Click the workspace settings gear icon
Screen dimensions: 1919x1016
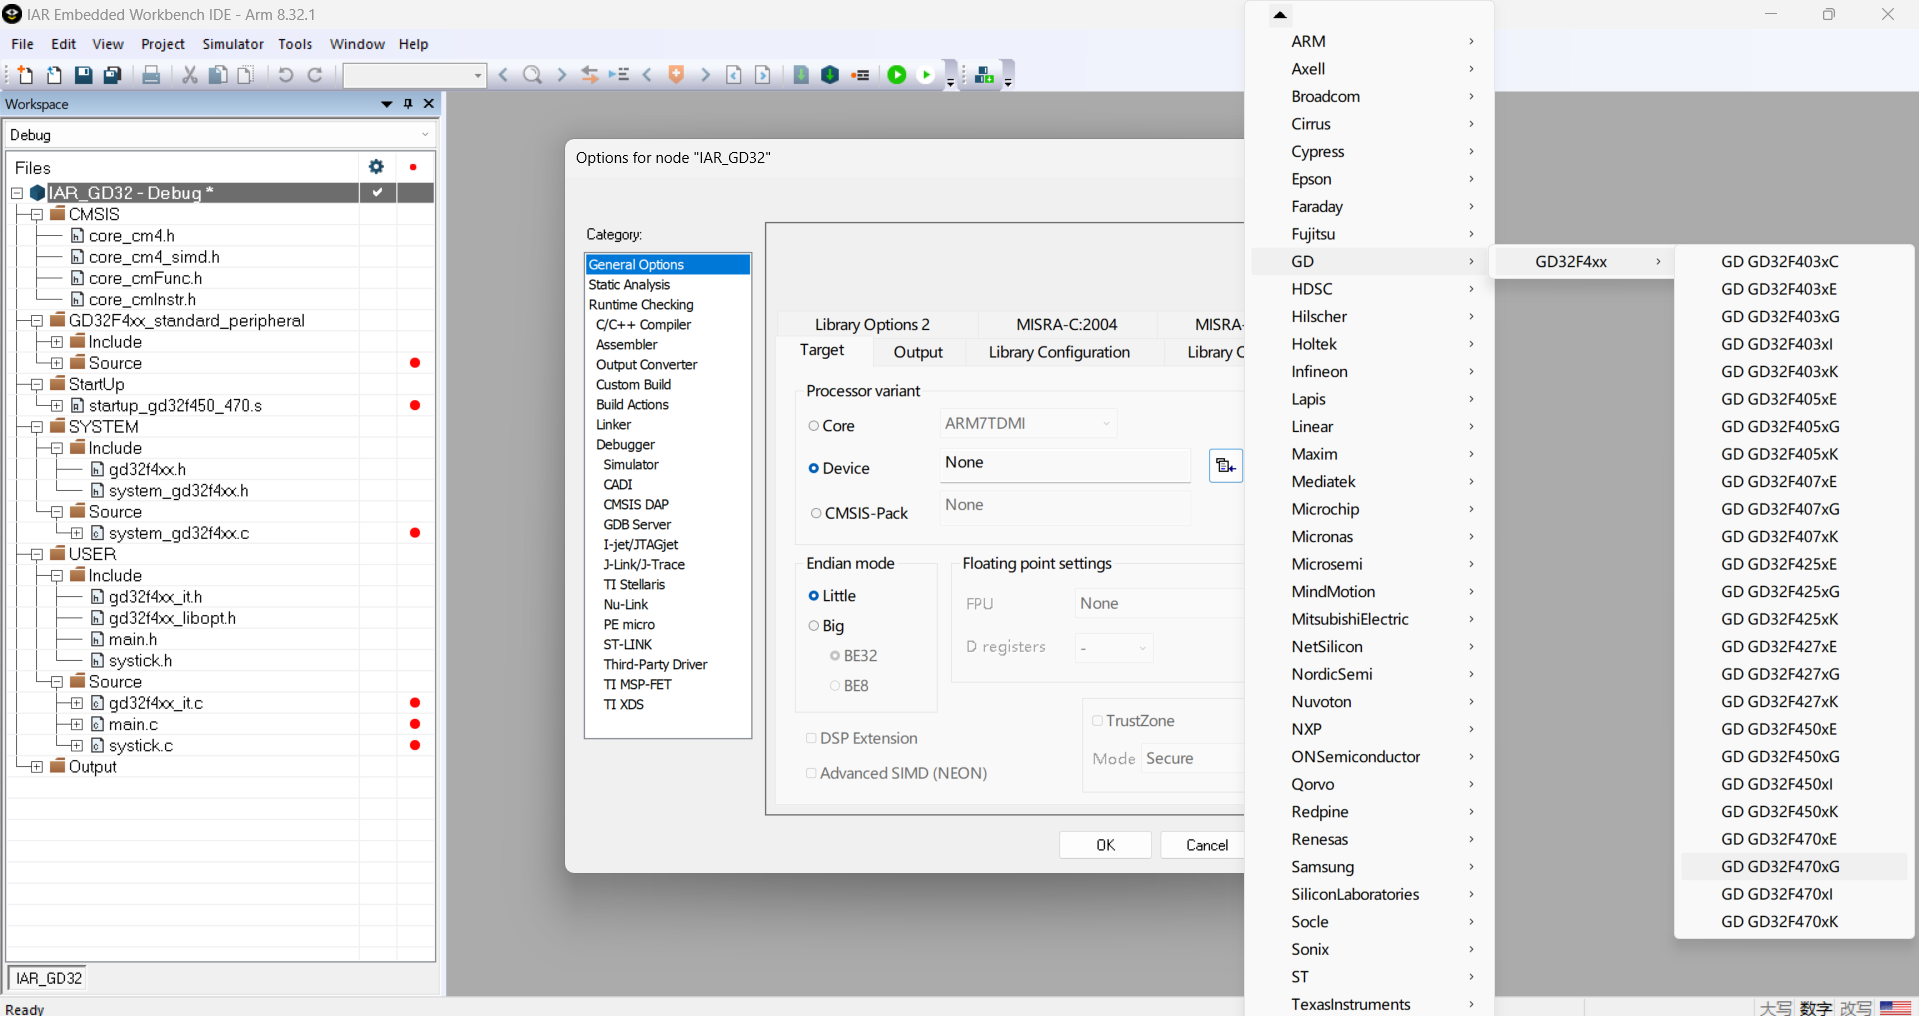pyautogui.click(x=376, y=167)
